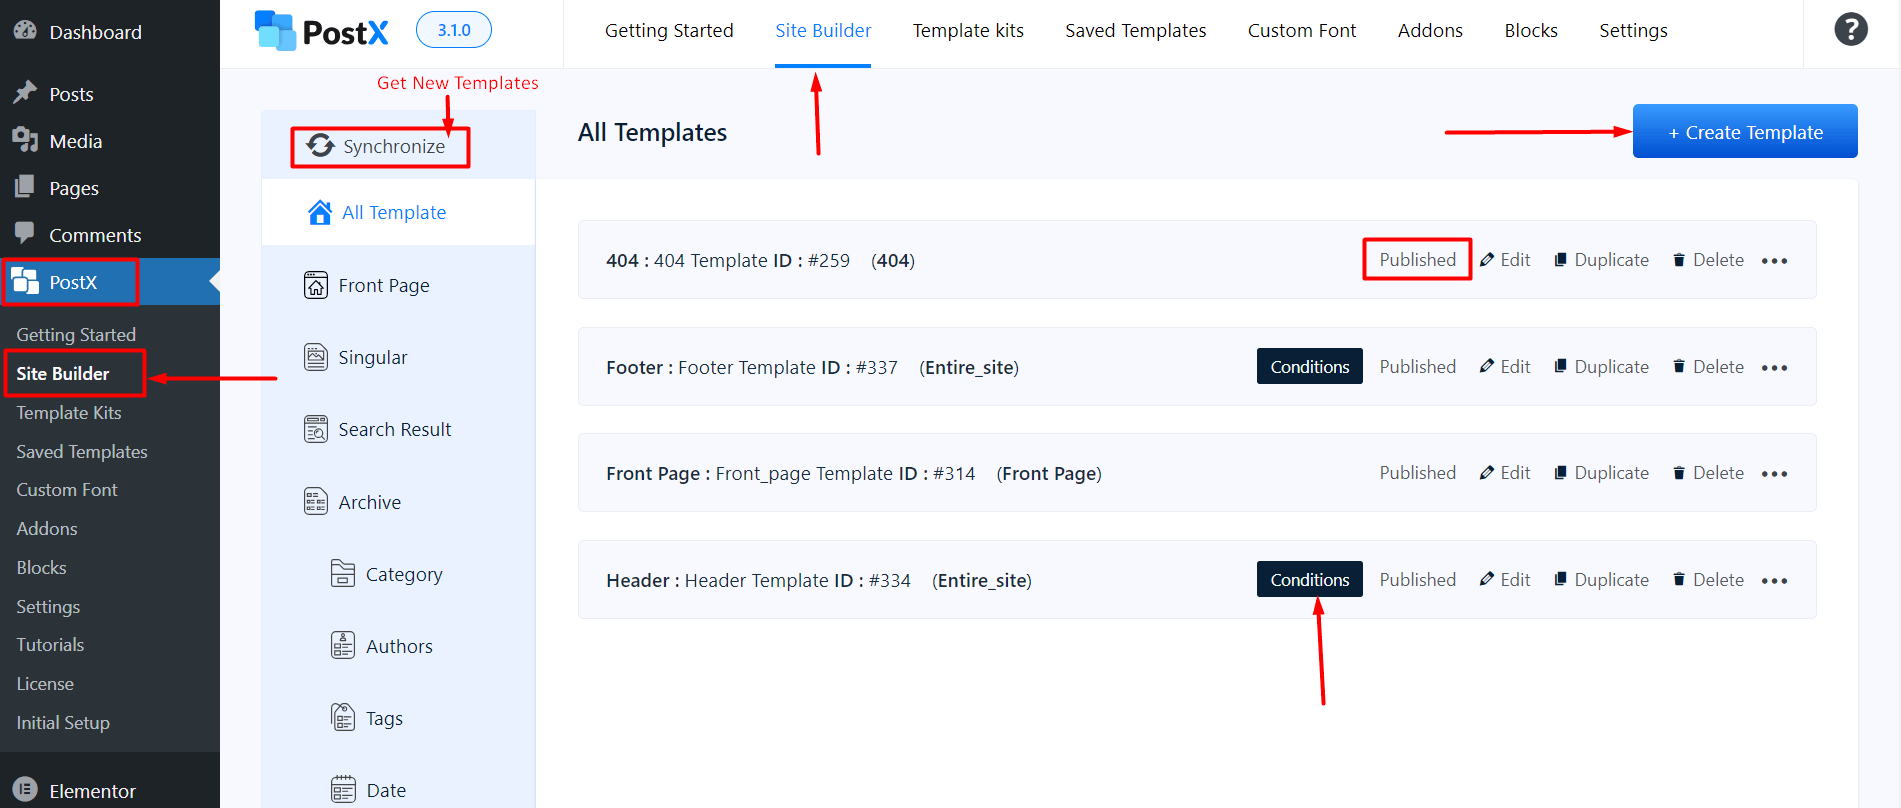
Task: Click the Tags template icon
Action: tap(343, 717)
